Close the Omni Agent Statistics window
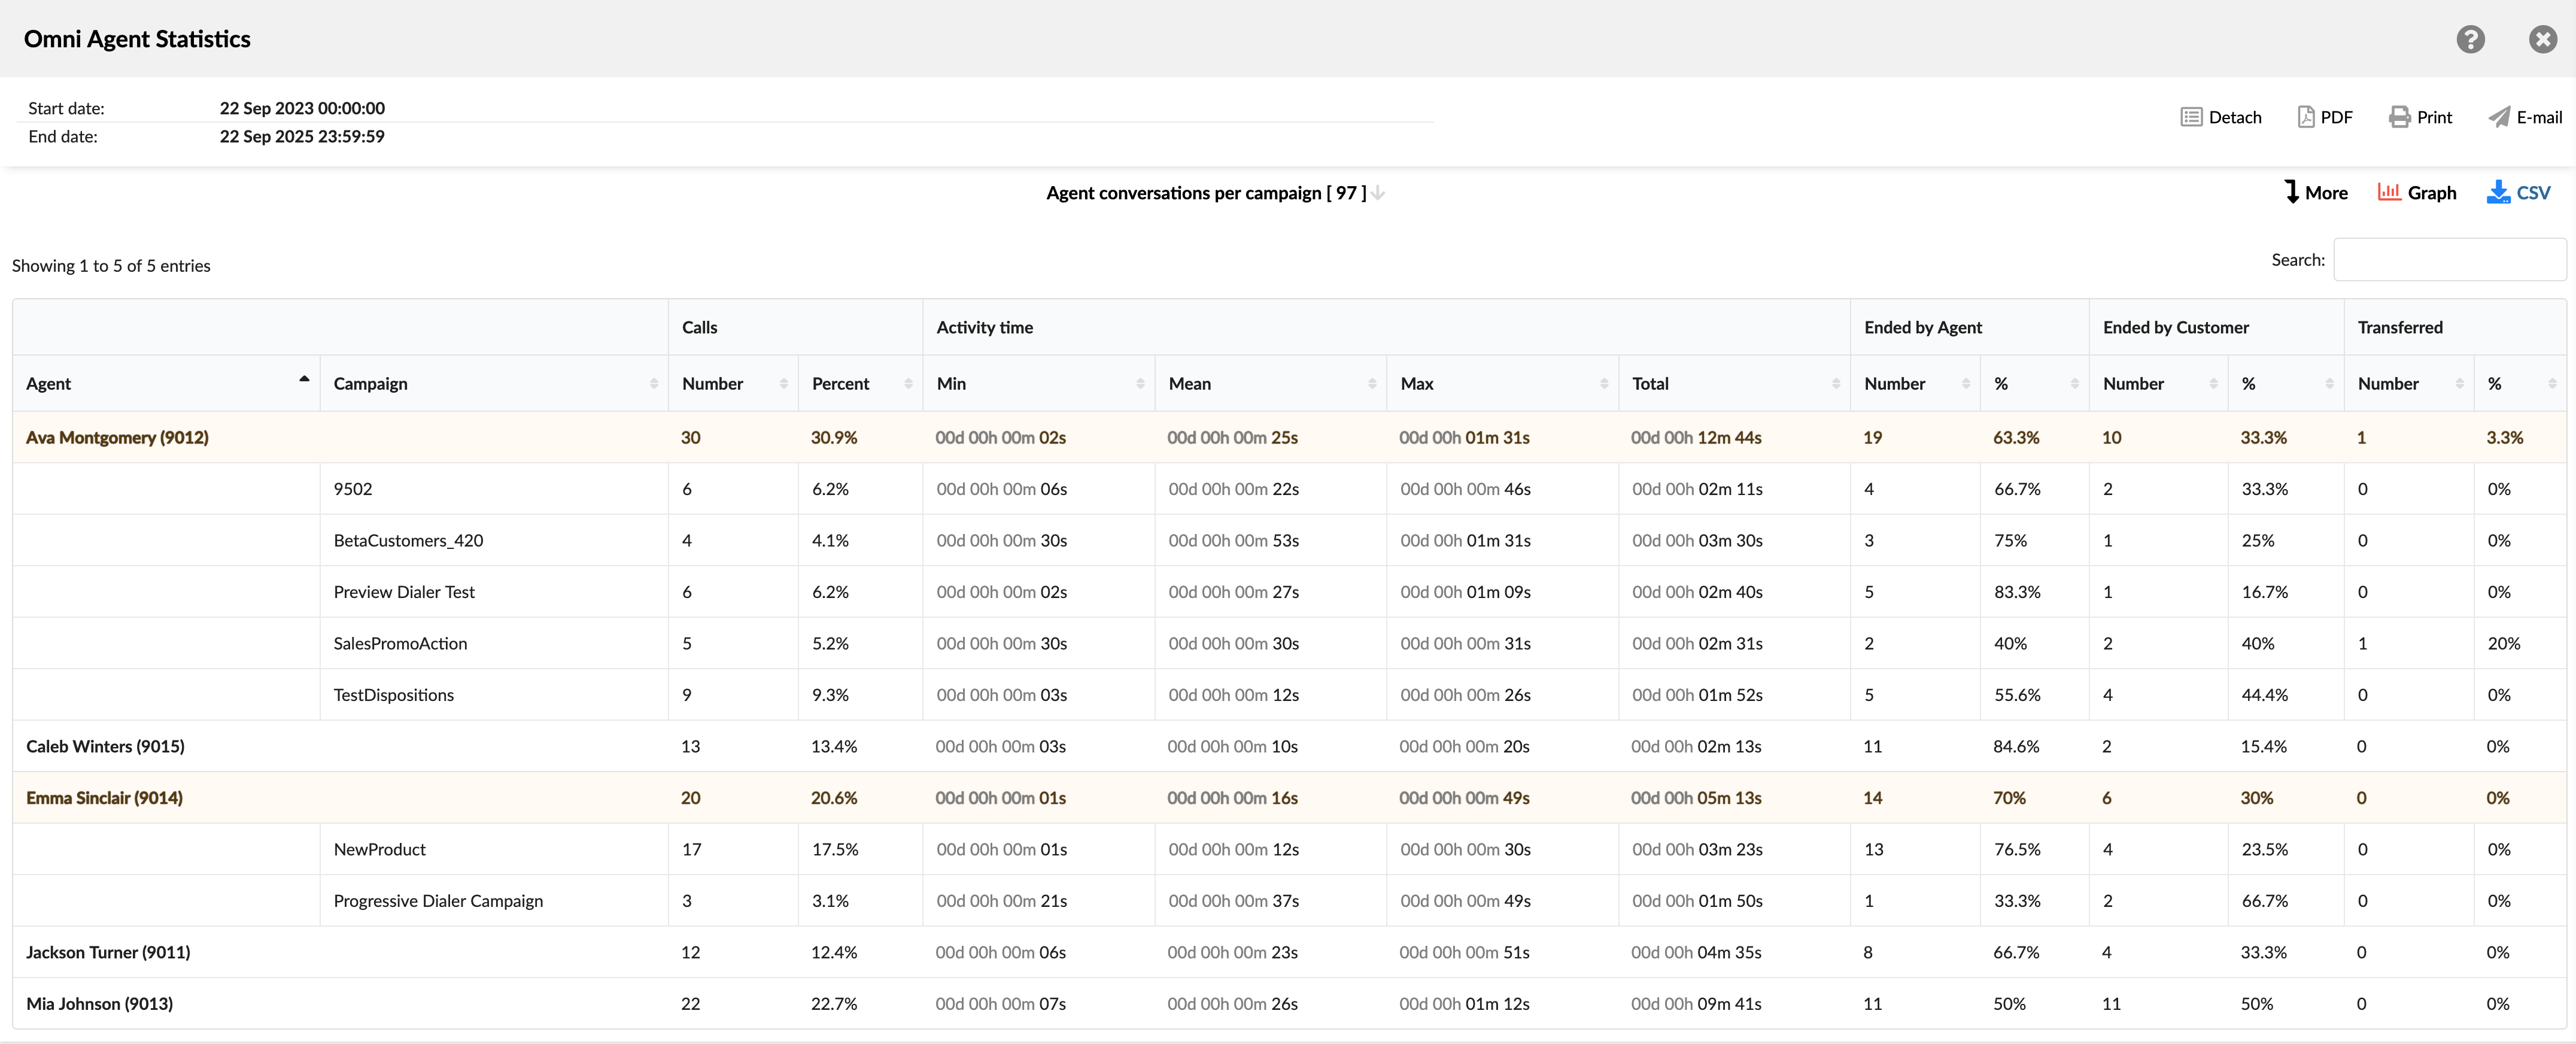 2542,39
